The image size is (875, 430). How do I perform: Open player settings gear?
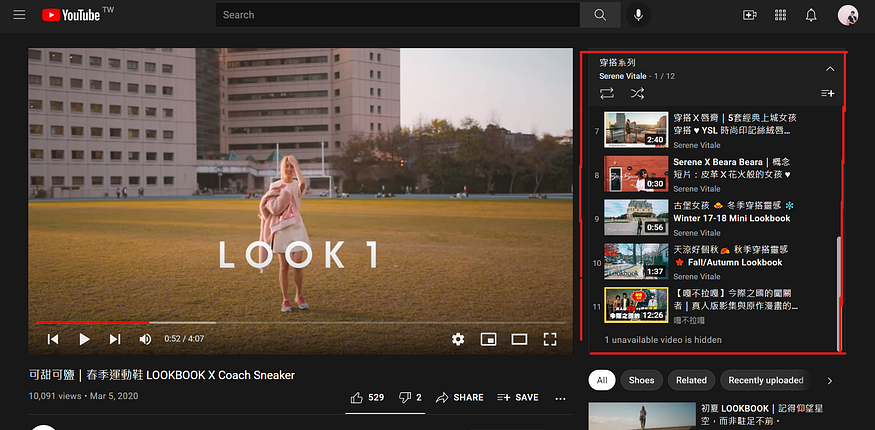click(458, 339)
